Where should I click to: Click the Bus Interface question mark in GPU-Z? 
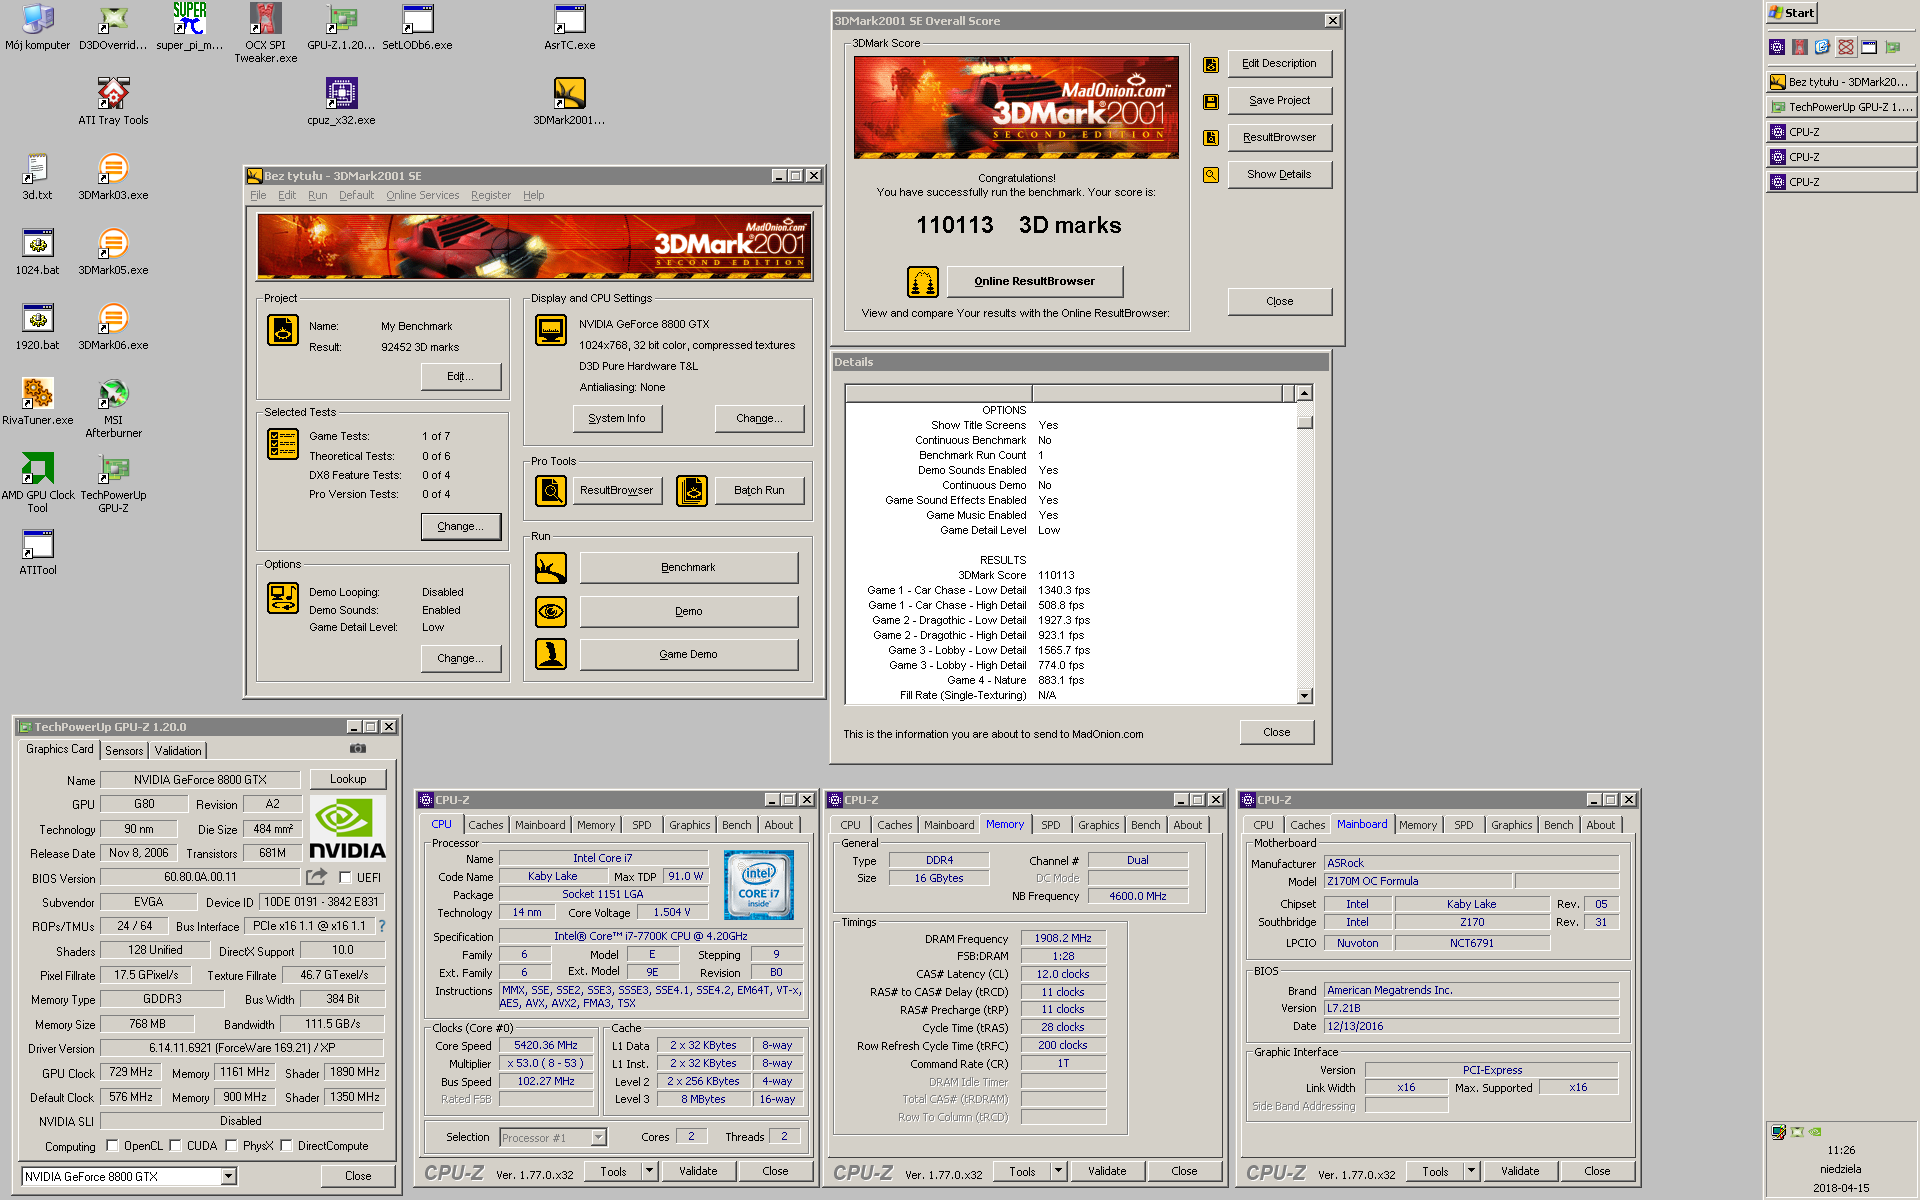point(381,926)
